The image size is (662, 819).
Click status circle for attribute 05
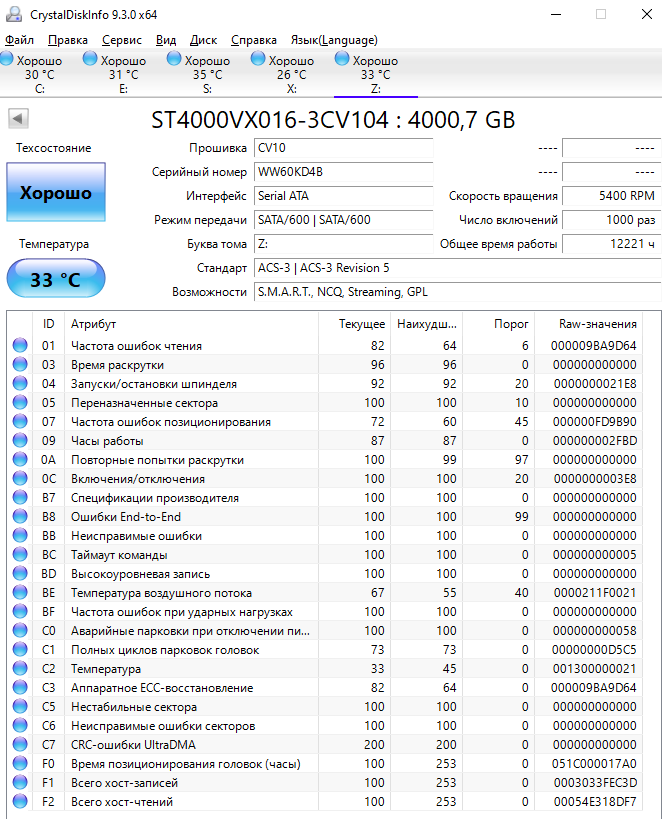pyautogui.click(x=20, y=402)
